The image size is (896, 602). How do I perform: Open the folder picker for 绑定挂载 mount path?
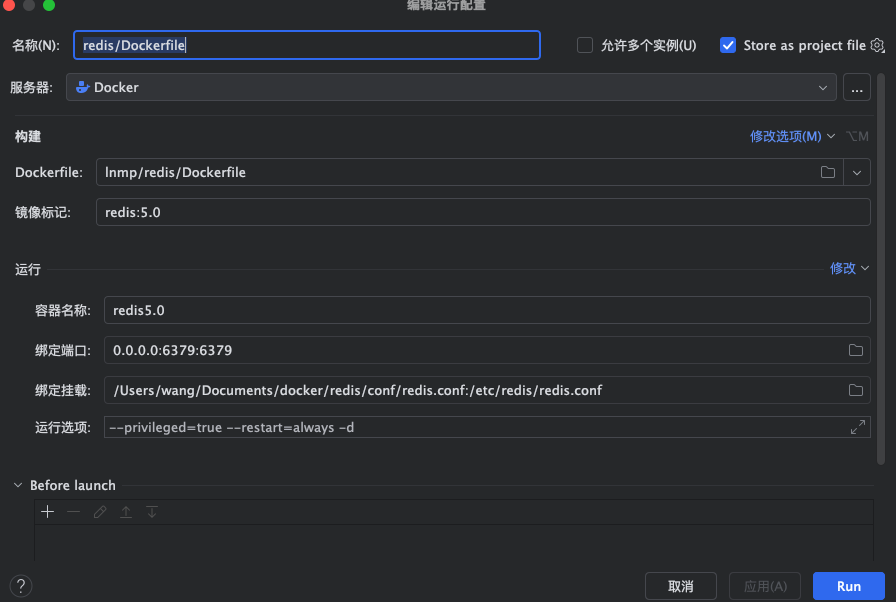click(x=856, y=390)
